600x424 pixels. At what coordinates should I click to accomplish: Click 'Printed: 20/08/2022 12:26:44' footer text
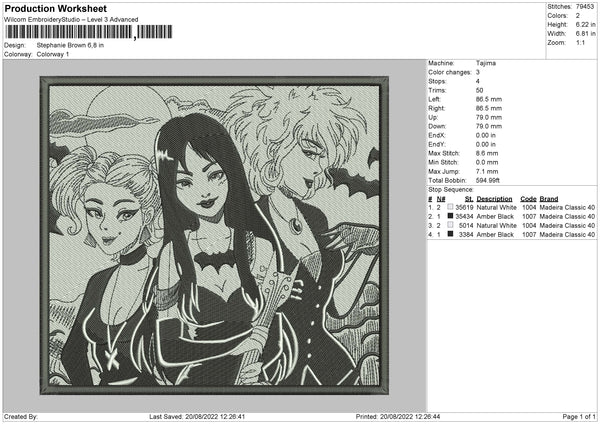click(398, 416)
